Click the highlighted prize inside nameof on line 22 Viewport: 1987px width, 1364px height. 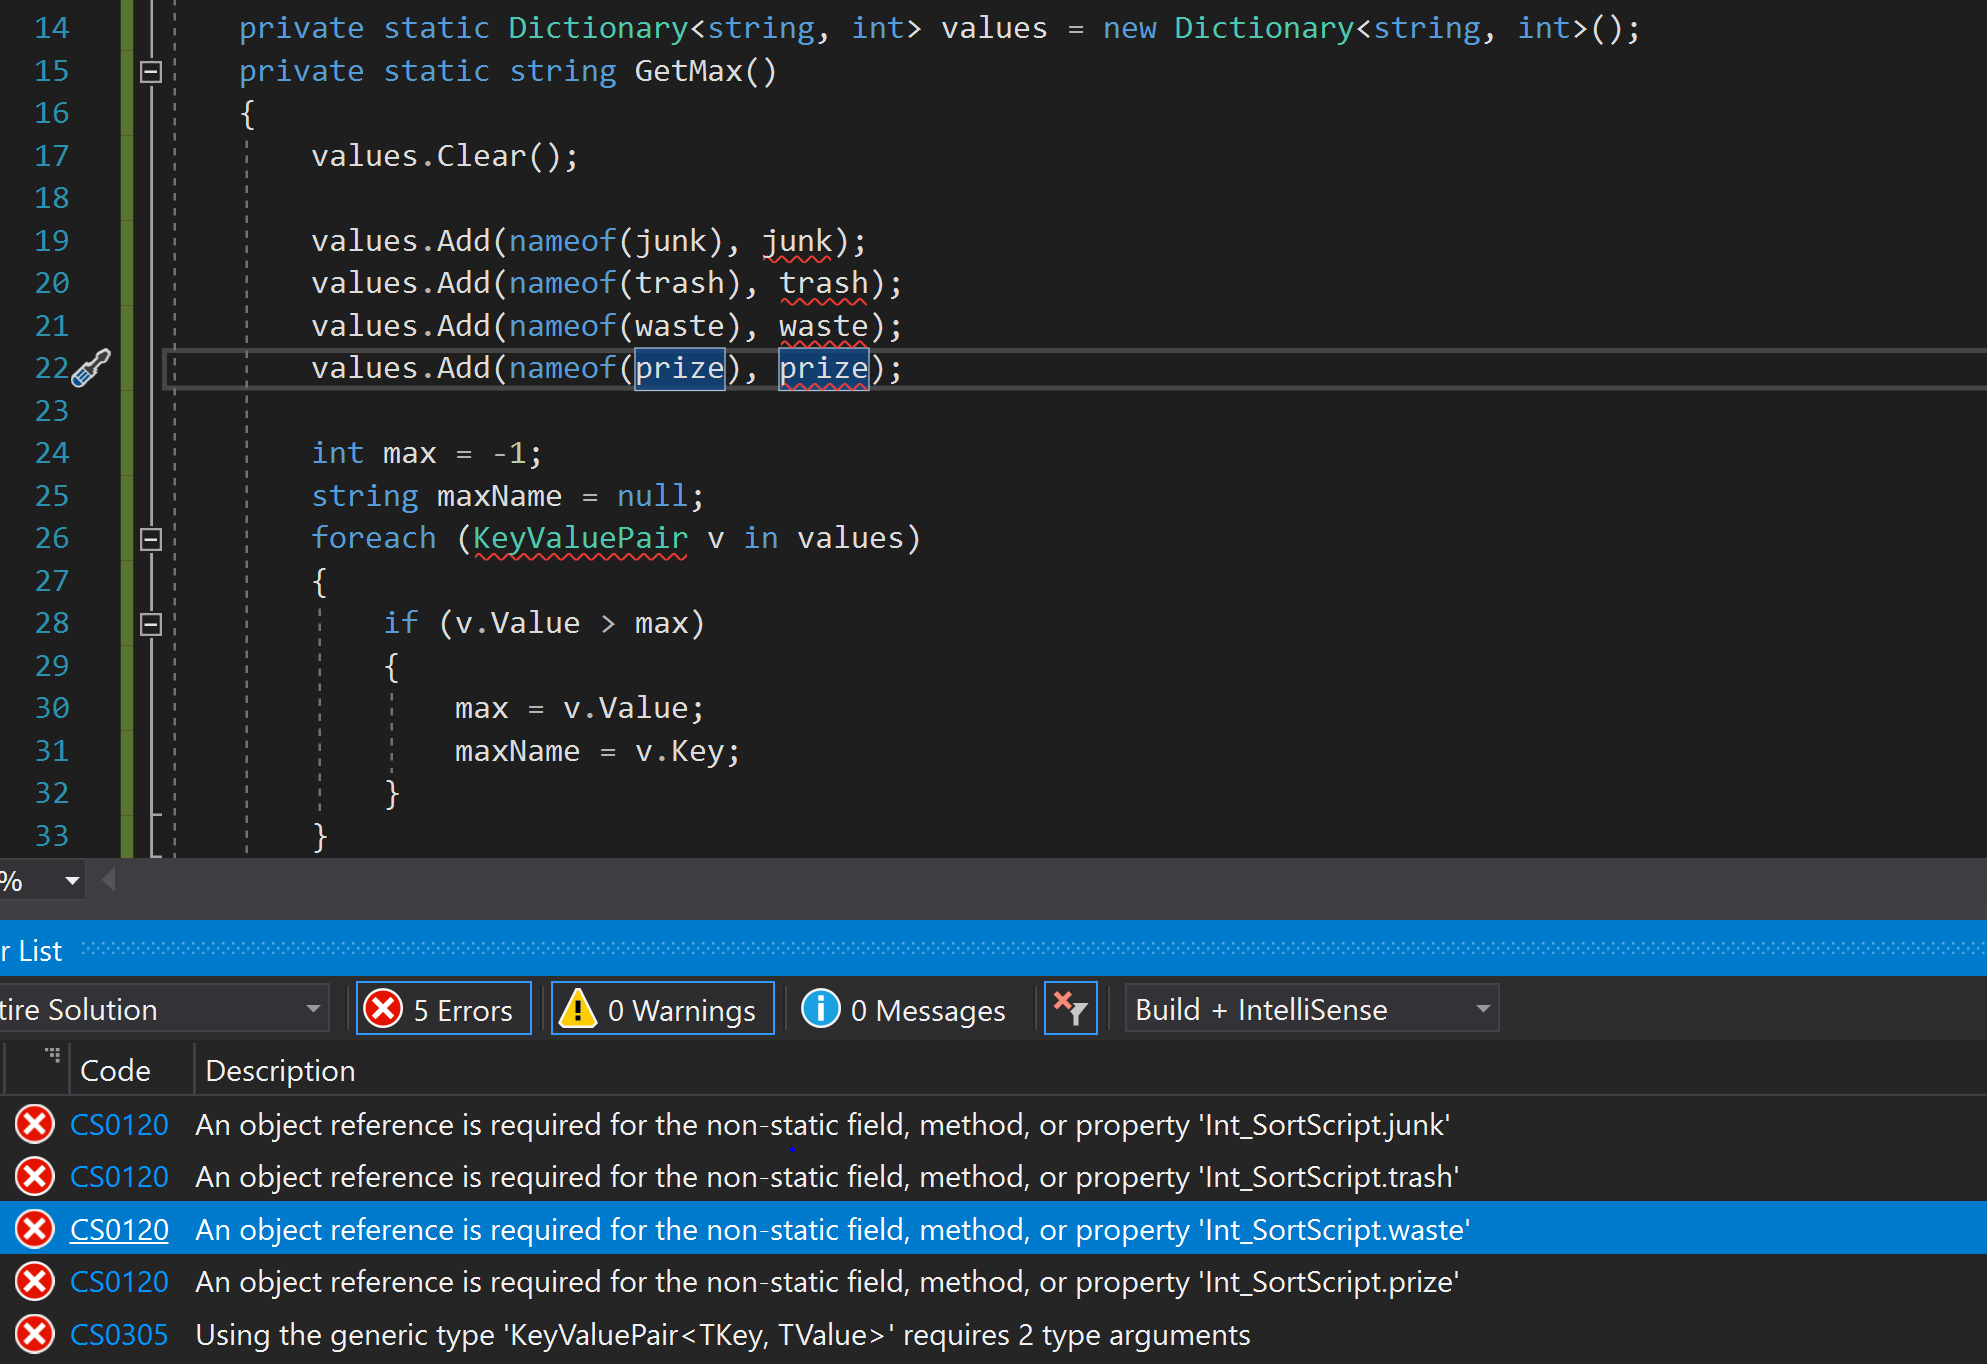(x=680, y=369)
